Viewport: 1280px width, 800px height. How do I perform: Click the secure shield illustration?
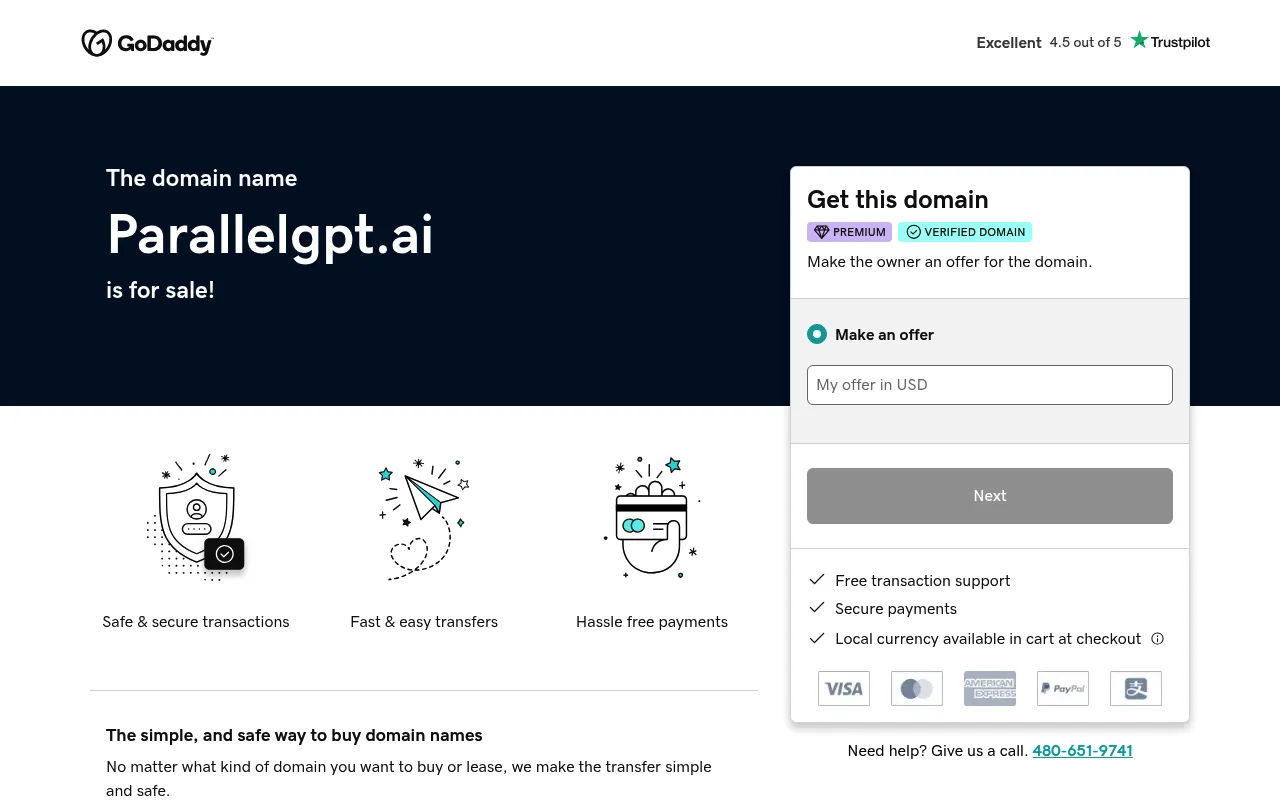coord(196,517)
